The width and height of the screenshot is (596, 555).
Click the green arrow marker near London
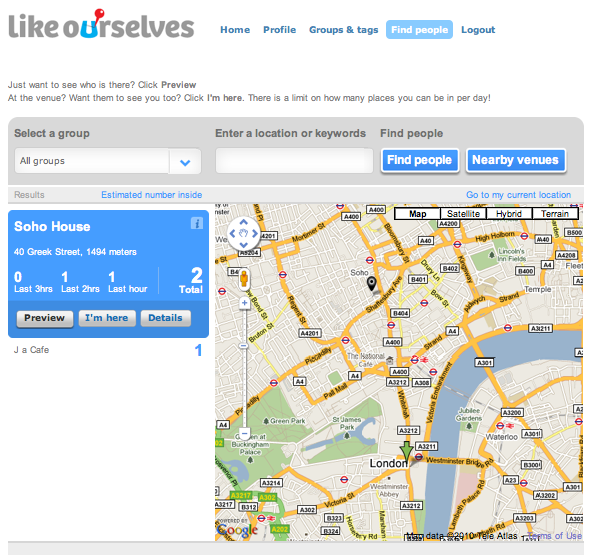click(x=406, y=451)
